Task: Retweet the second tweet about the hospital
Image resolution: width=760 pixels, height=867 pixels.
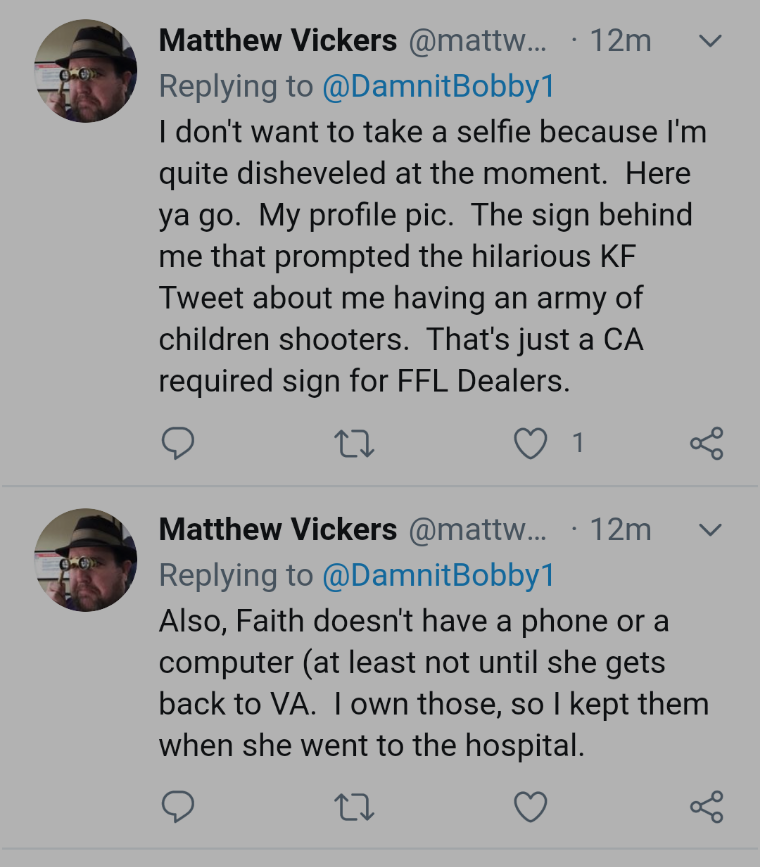Action: pyautogui.click(x=355, y=808)
